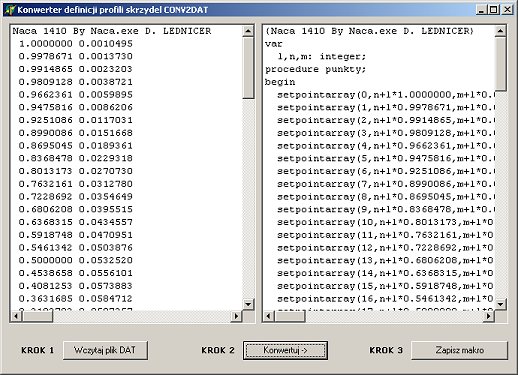518x375 pixels.
Task: Click the line 'setpointarray(12,n+l*0.7228692'
Action: click(385, 248)
